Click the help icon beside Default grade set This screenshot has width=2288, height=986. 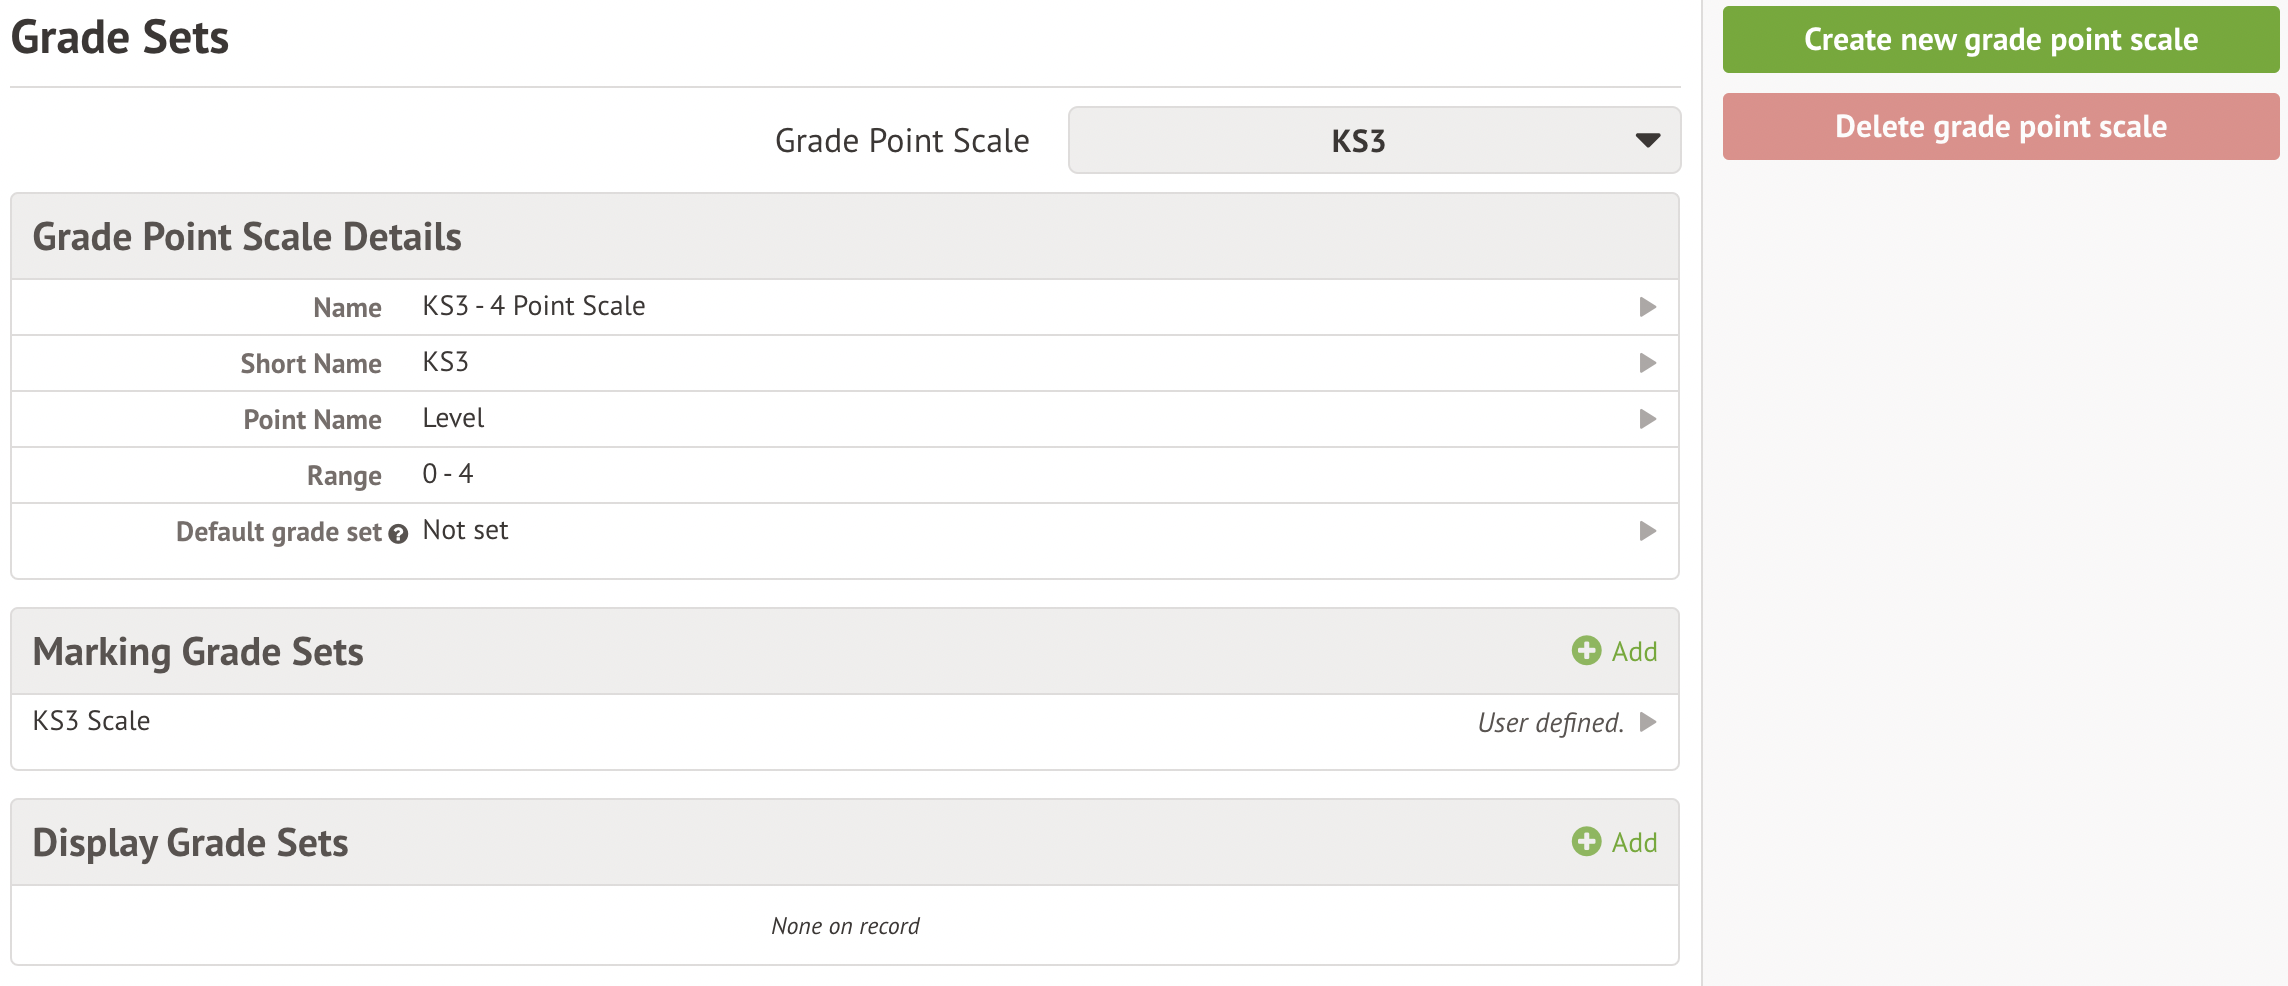point(398,534)
